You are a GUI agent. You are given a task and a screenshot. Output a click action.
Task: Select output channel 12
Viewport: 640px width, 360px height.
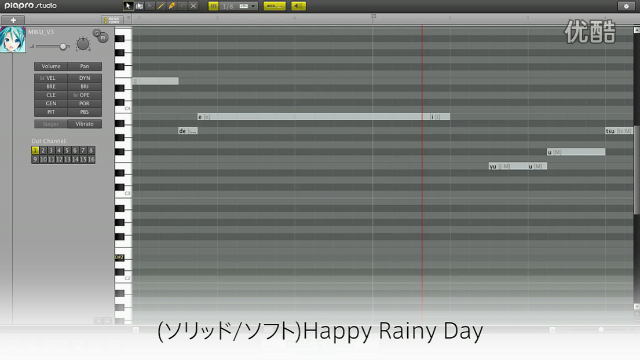click(x=59, y=159)
